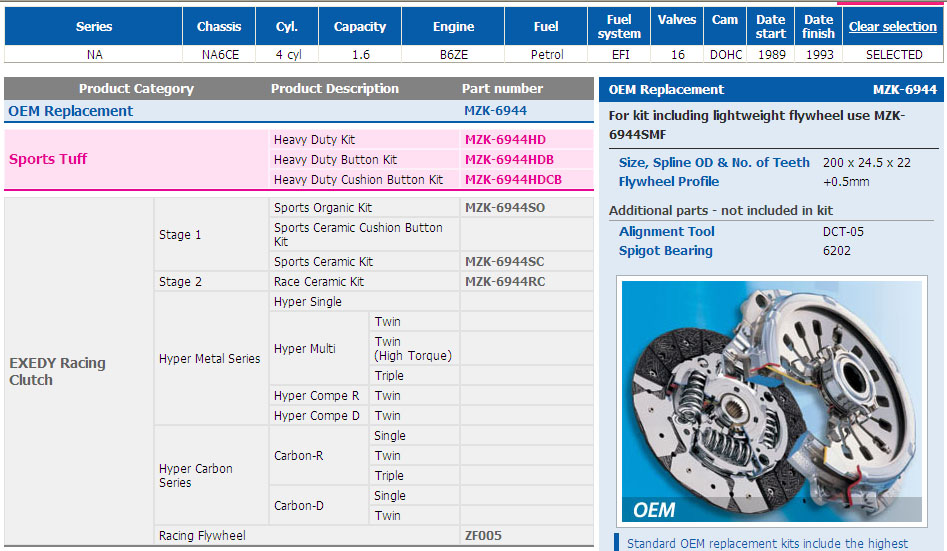This screenshot has height=551, width=947.
Task: Click the Sports Tuff category label
Action: pyautogui.click(x=48, y=159)
